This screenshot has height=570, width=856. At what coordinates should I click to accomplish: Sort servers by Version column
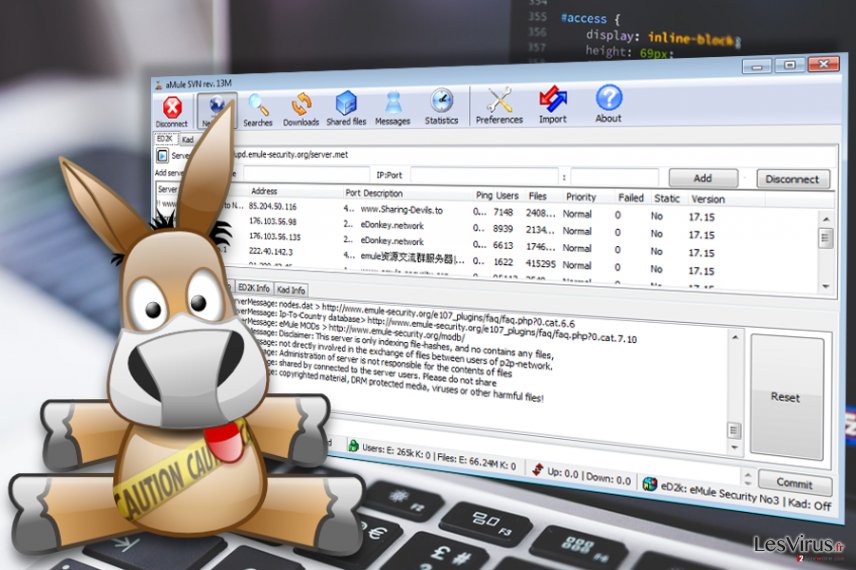pos(708,199)
